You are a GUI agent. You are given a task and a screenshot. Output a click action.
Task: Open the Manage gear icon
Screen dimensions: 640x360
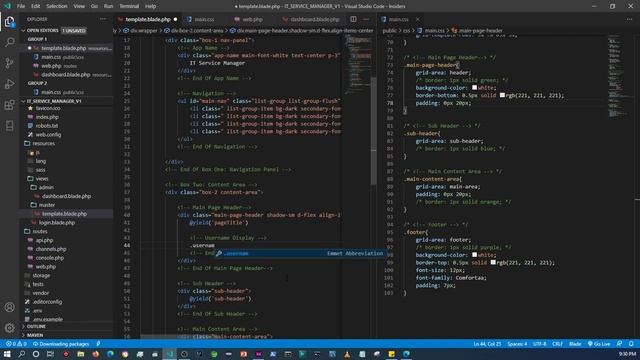point(9,327)
